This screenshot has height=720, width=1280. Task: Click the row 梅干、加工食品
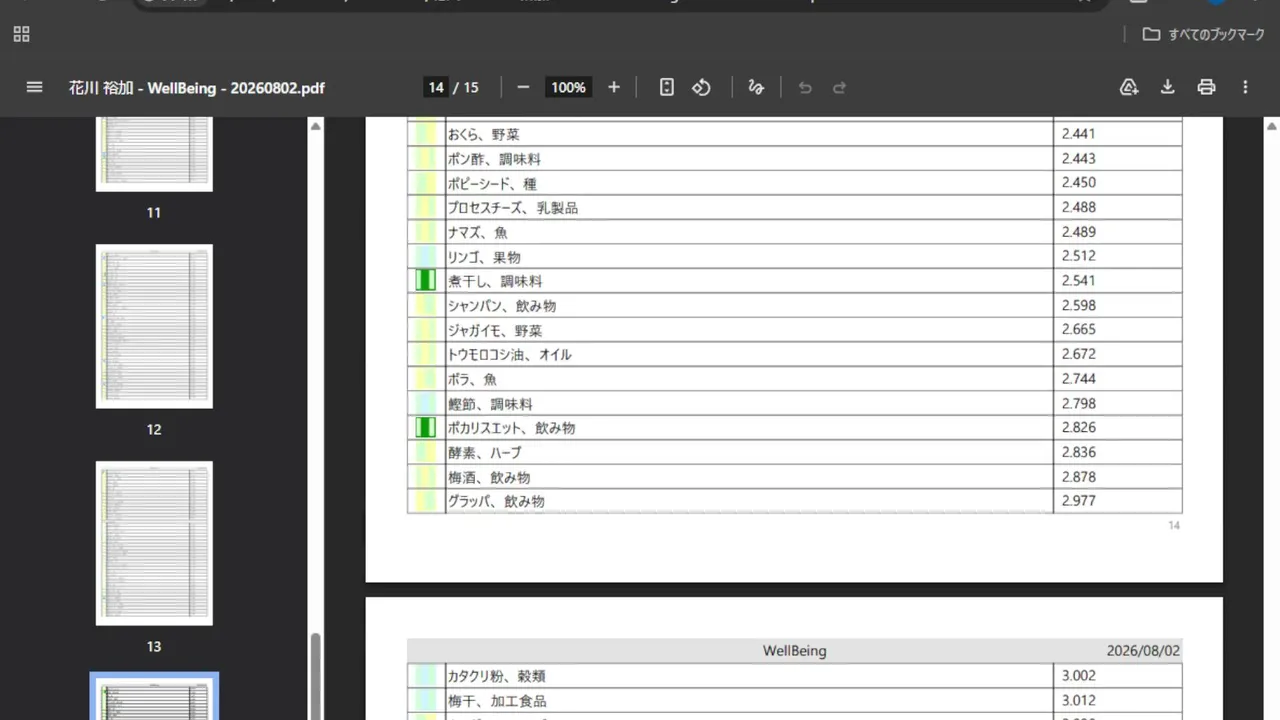coord(794,701)
